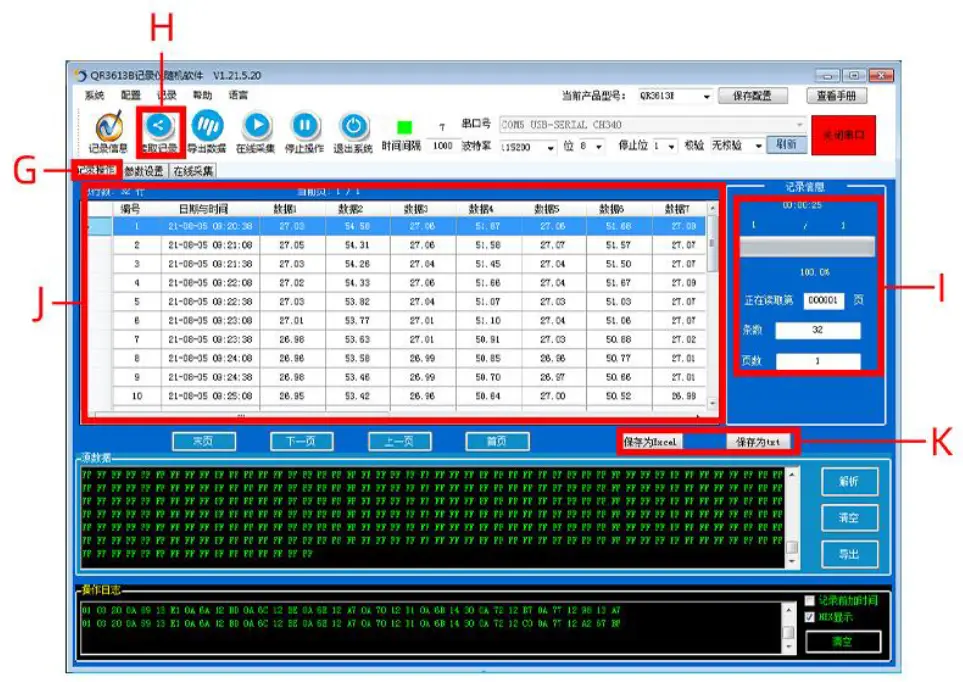Click cell 54.31 in row 2

pyautogui.click(x=357, y=245)
